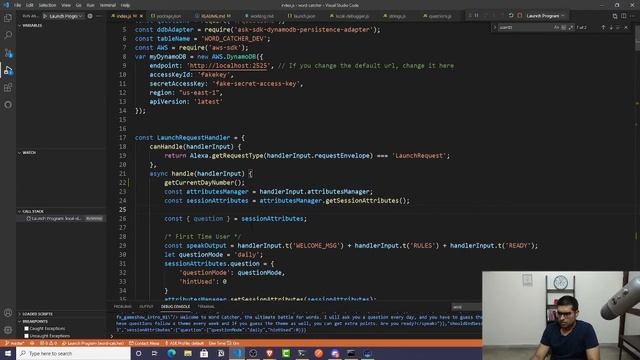Open changes compare icon in editor actions
The width and height of the screenshot is (640, 360).
[x=615, y=16]
